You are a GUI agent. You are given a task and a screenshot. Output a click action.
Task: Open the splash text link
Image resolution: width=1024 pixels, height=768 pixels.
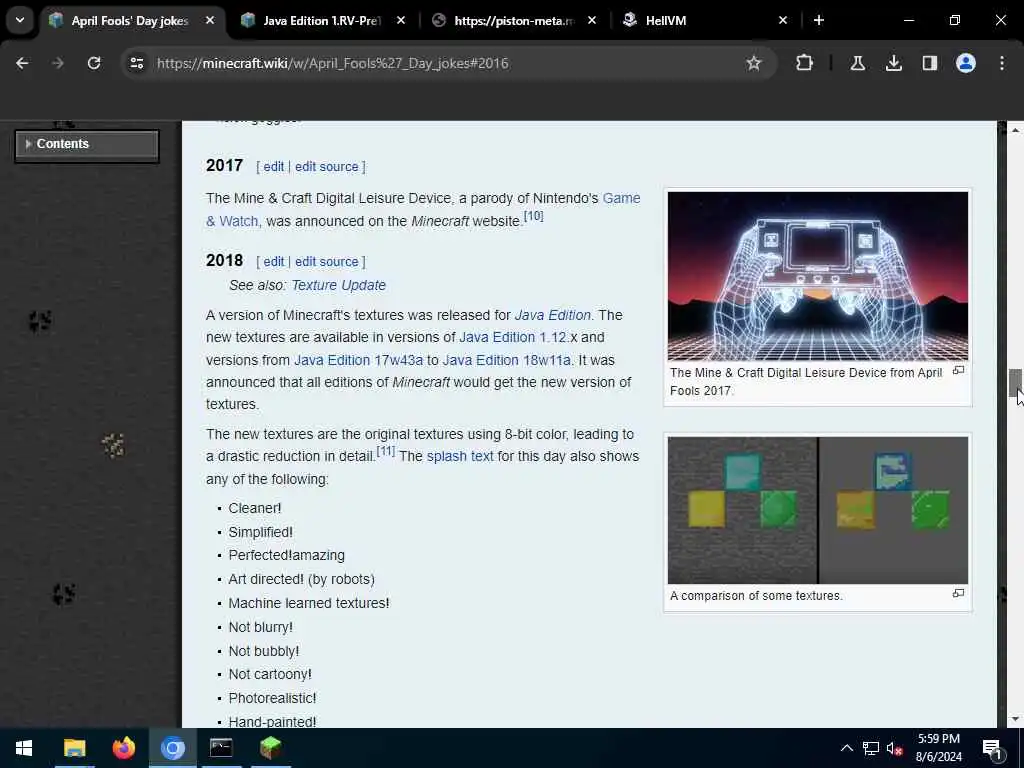460,456
